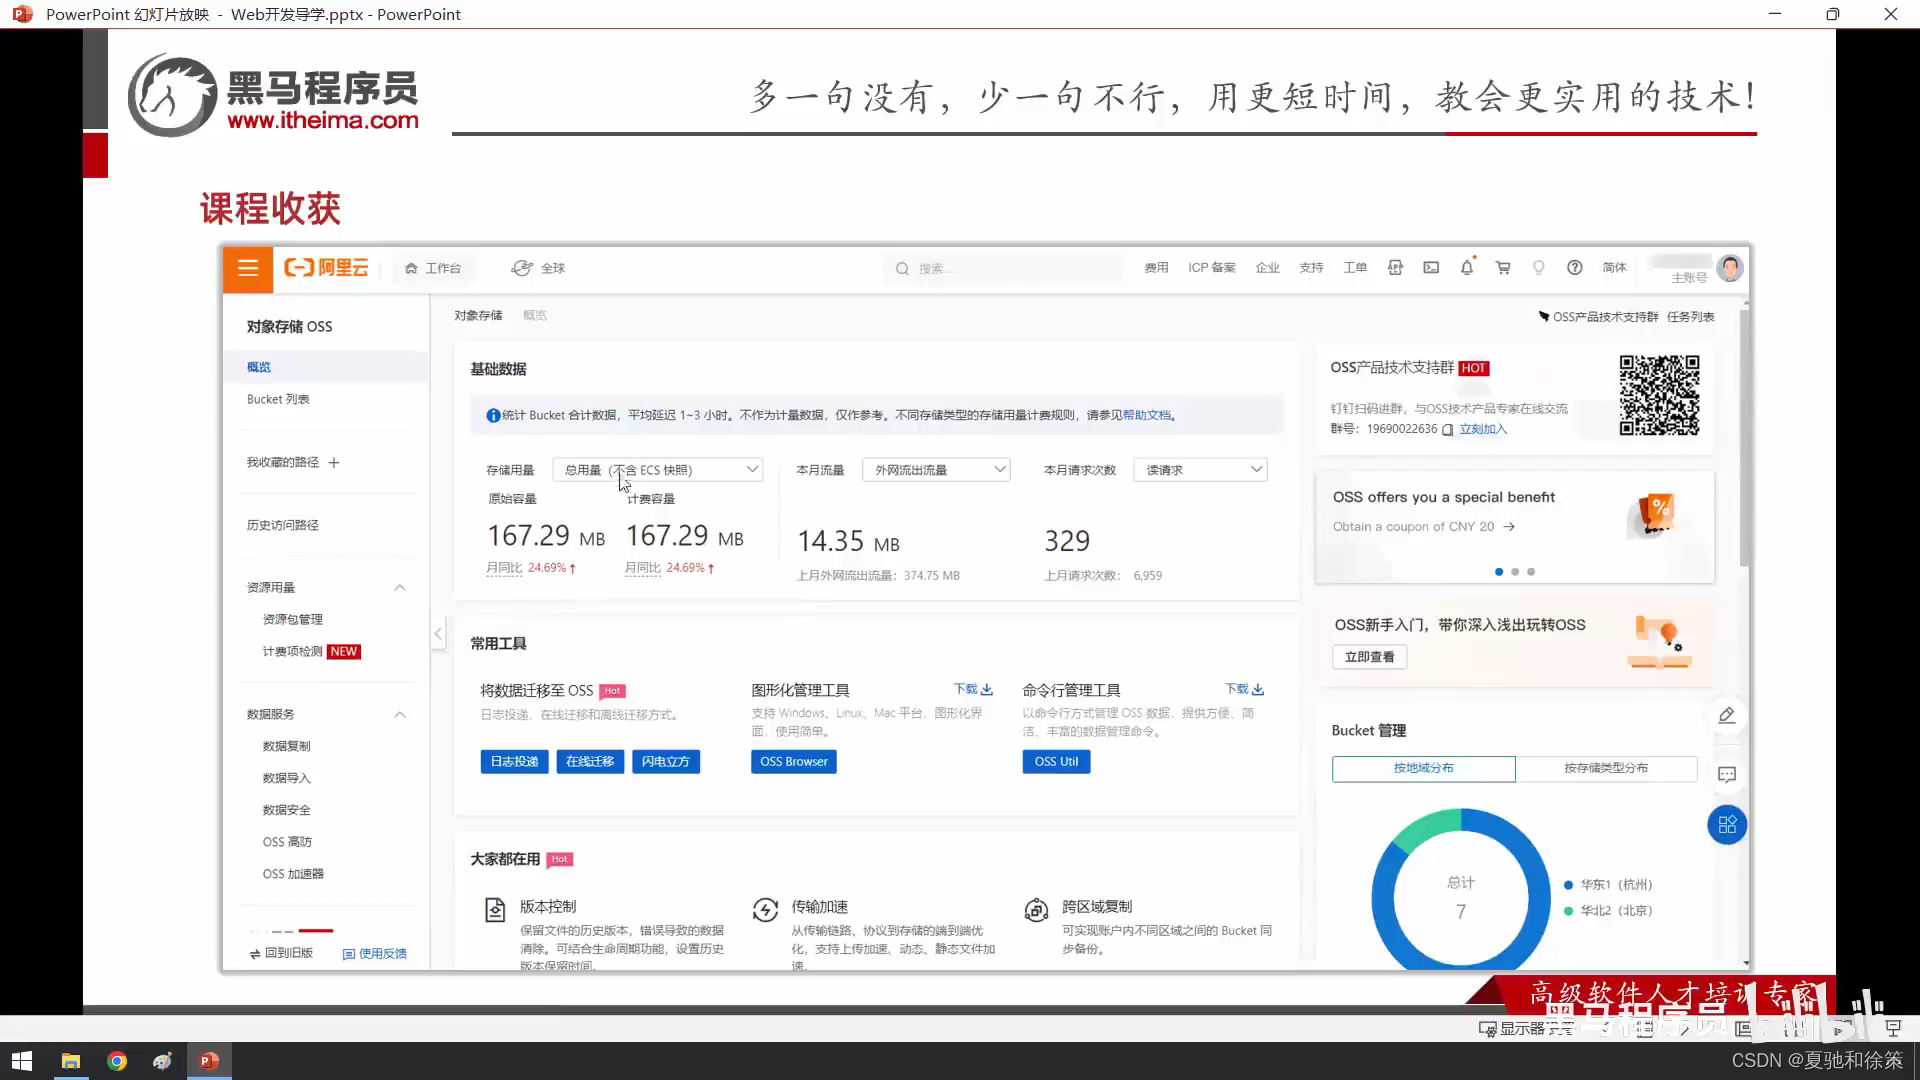The image size is (1920, 1080).
Task: Click the 闪电立方 button
Action: [666, 762]
